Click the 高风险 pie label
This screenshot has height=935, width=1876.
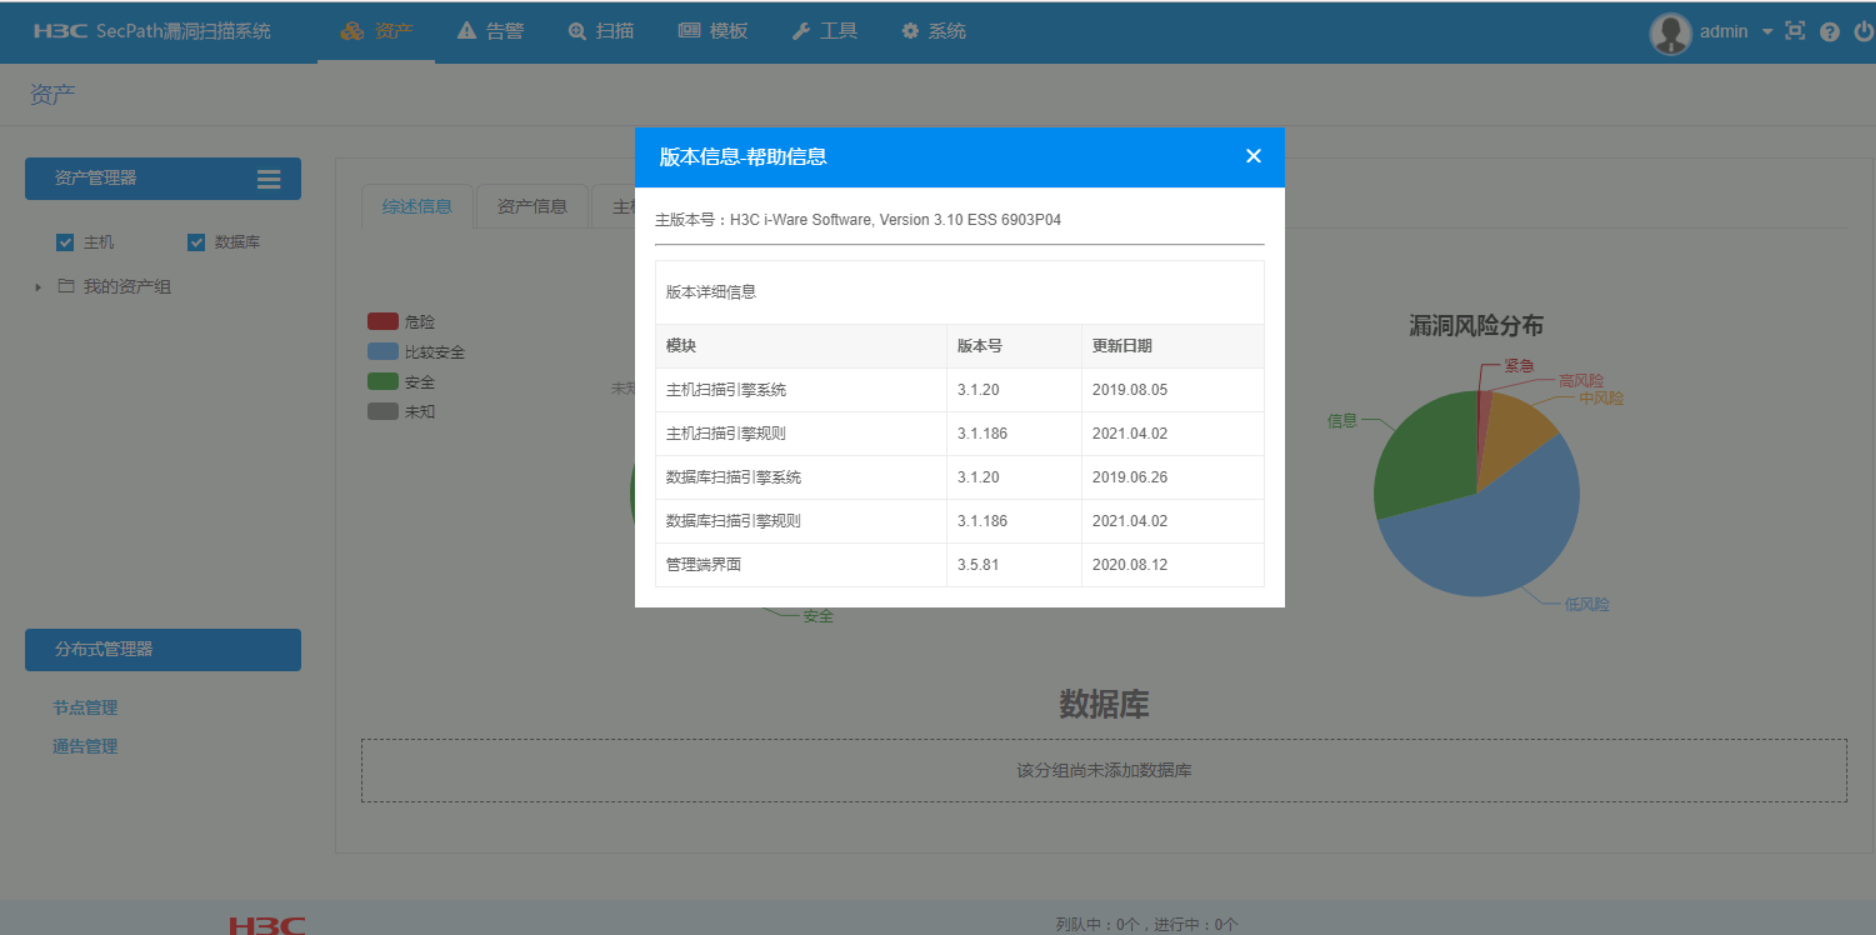point(1581,381)
